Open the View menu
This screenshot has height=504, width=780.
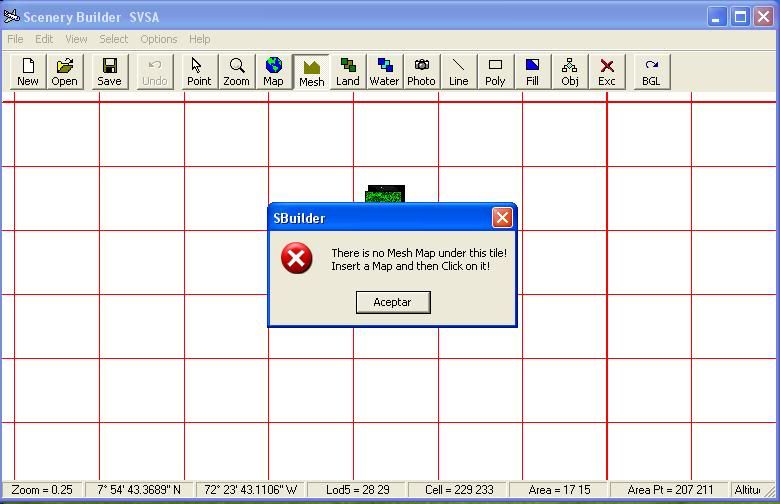click(x=76, y=39)
